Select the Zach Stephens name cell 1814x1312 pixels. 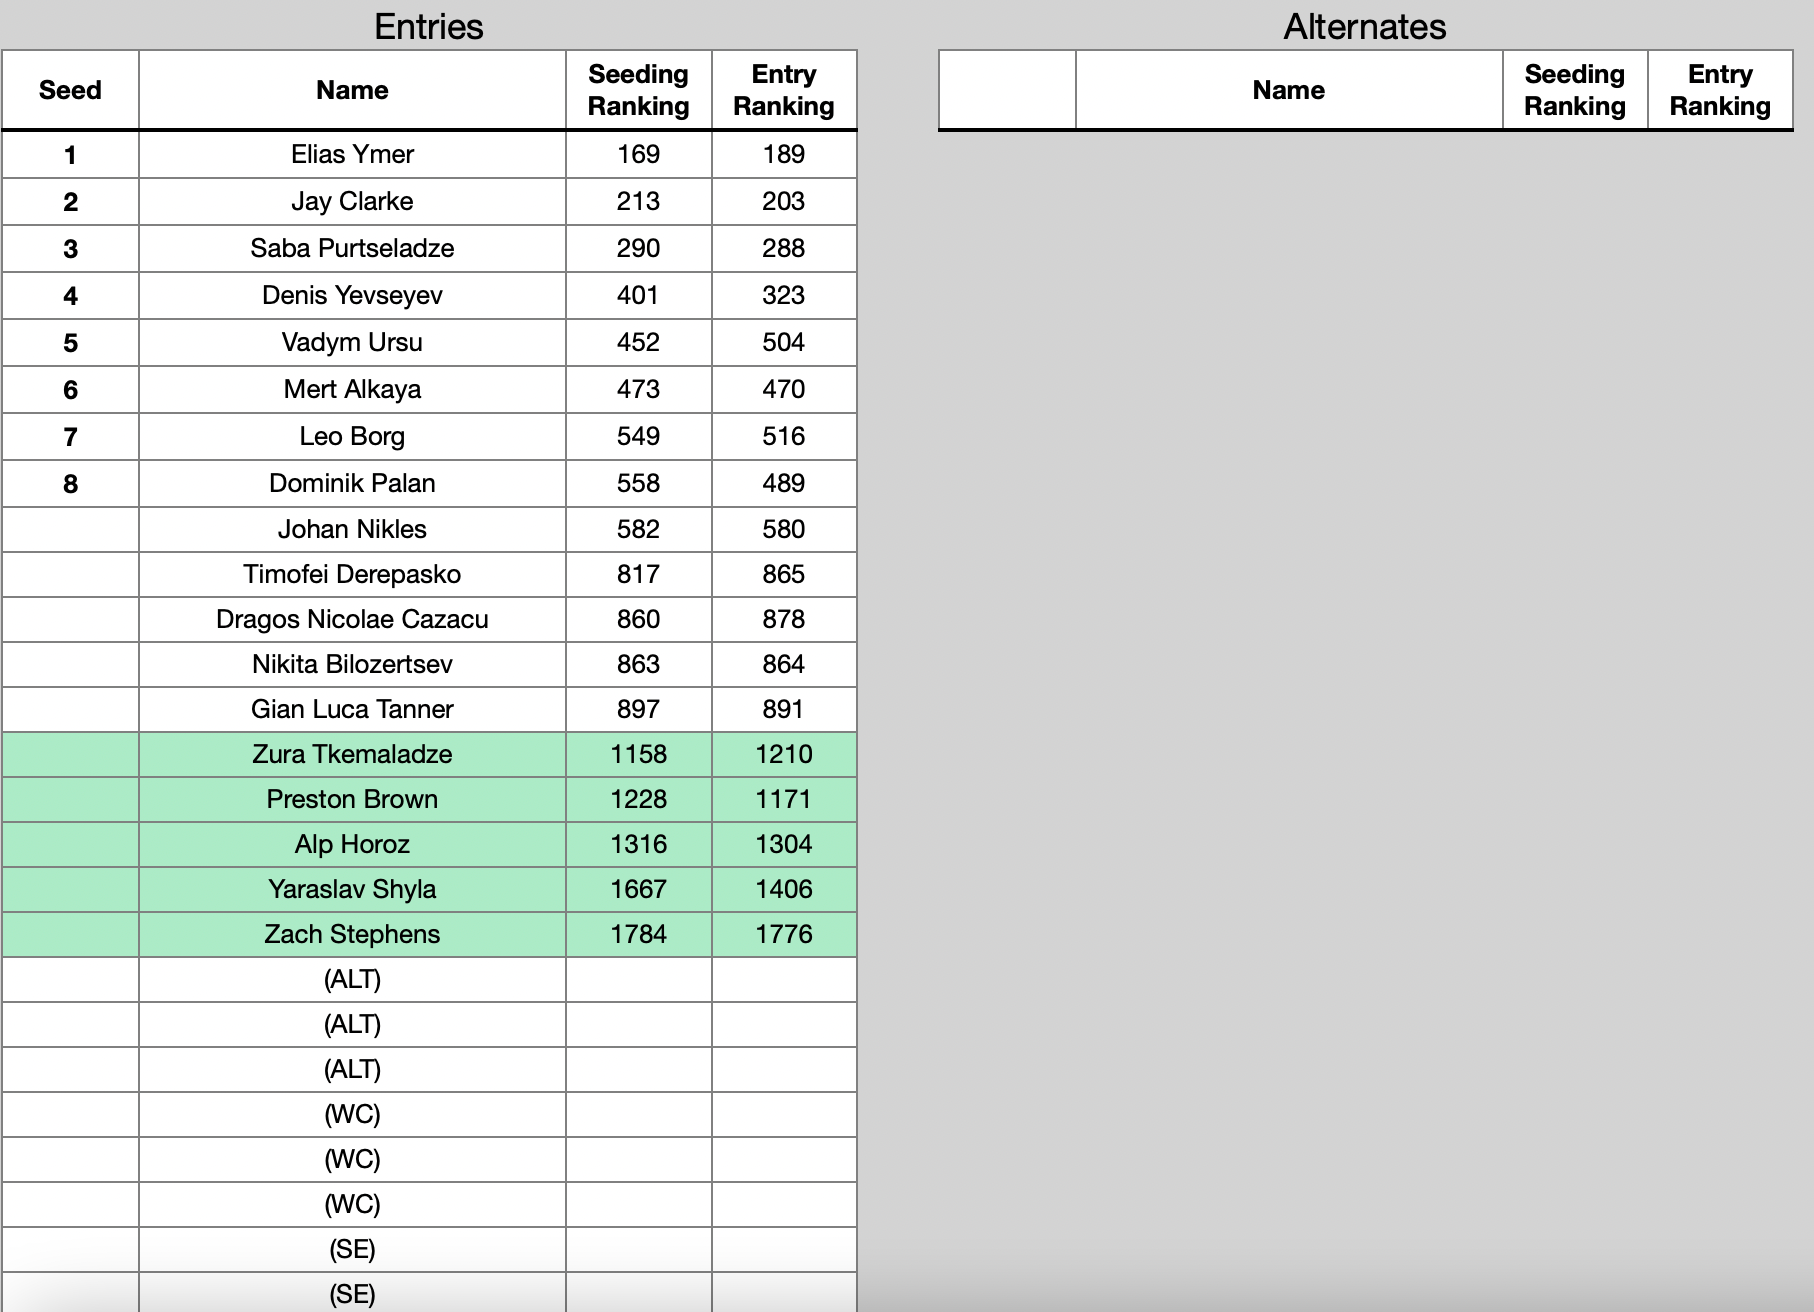[352, 935]
